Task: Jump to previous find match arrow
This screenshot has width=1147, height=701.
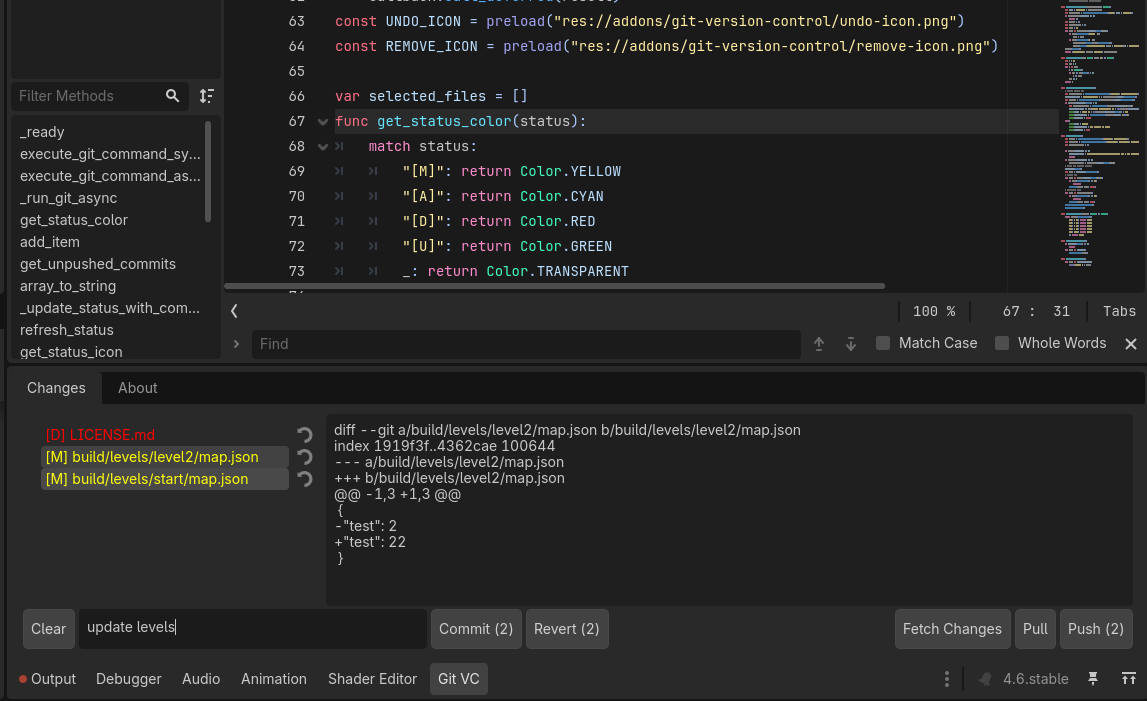Action: click(819, 344)
